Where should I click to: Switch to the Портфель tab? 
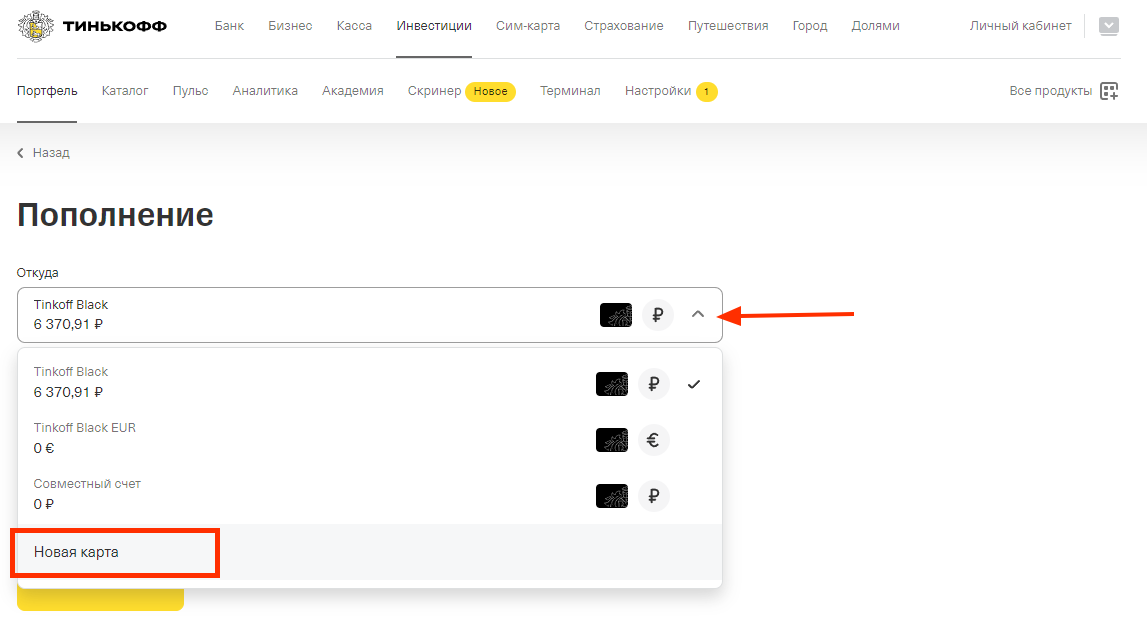pos(47,91)
